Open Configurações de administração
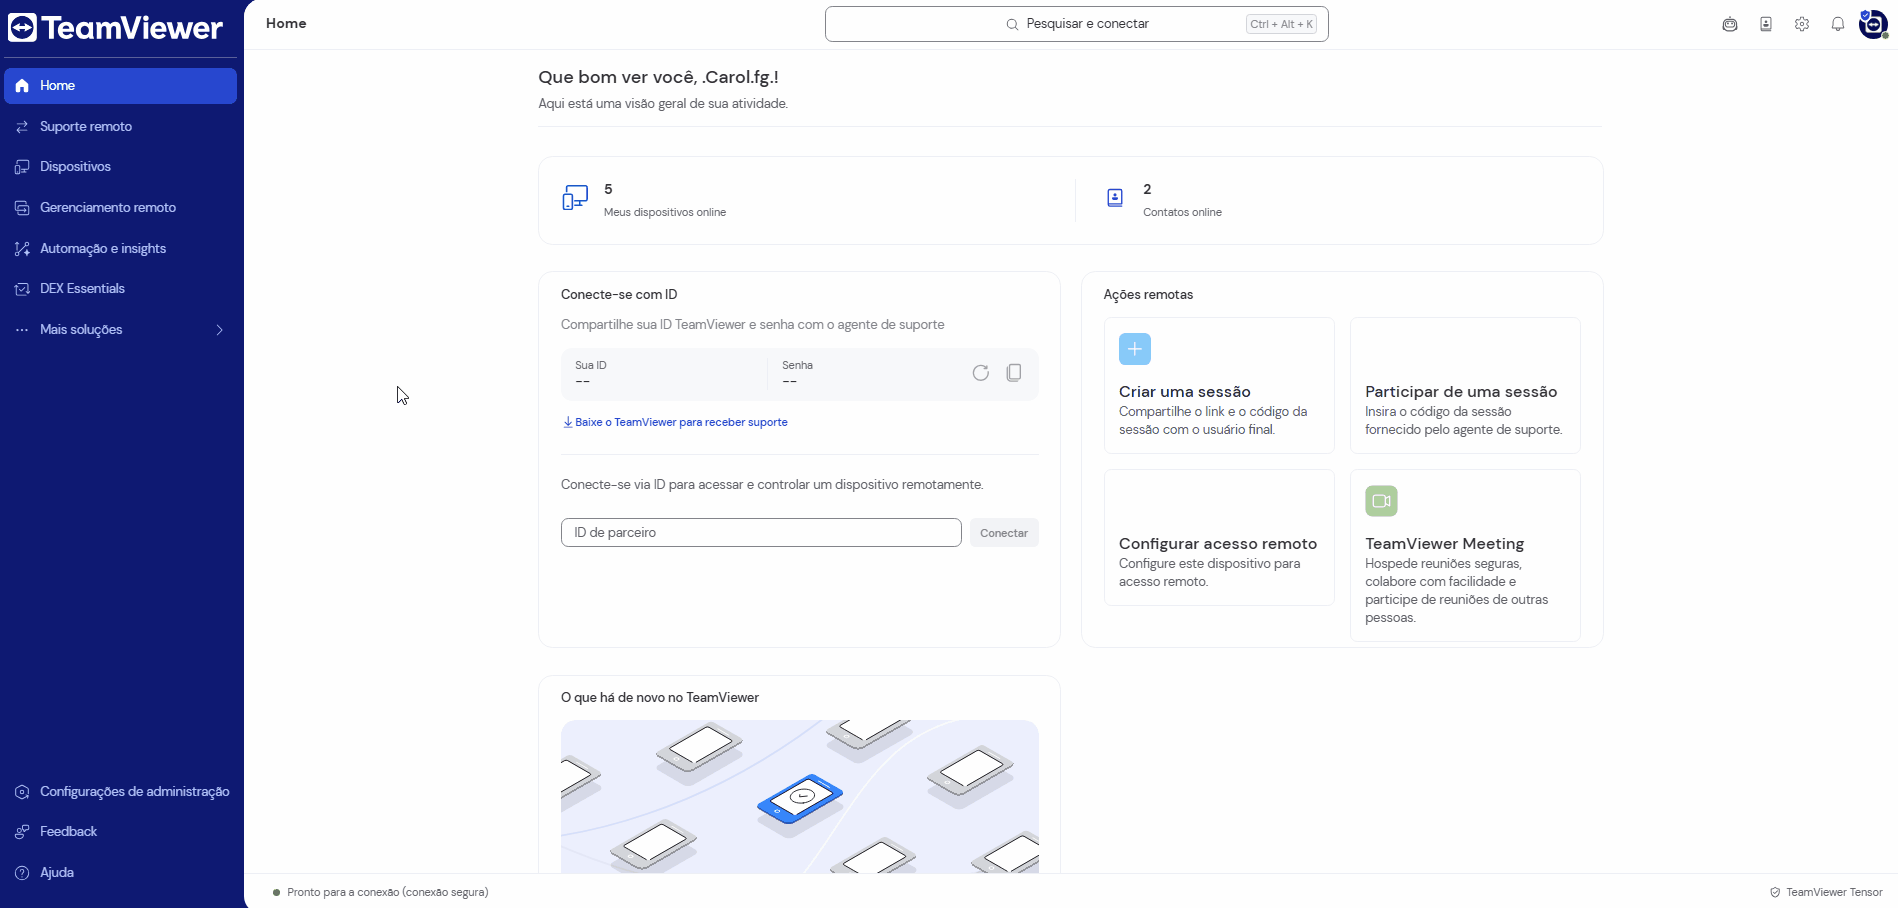Image resolution: width=1898 pixels, height=908 pixels. pyautogui.click(x=120, y=792)
